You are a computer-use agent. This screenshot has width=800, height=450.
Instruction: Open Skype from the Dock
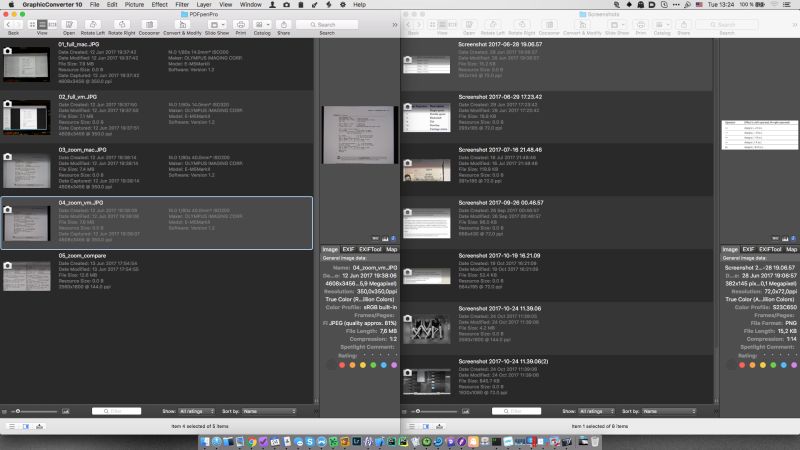[x=310, y=442]
